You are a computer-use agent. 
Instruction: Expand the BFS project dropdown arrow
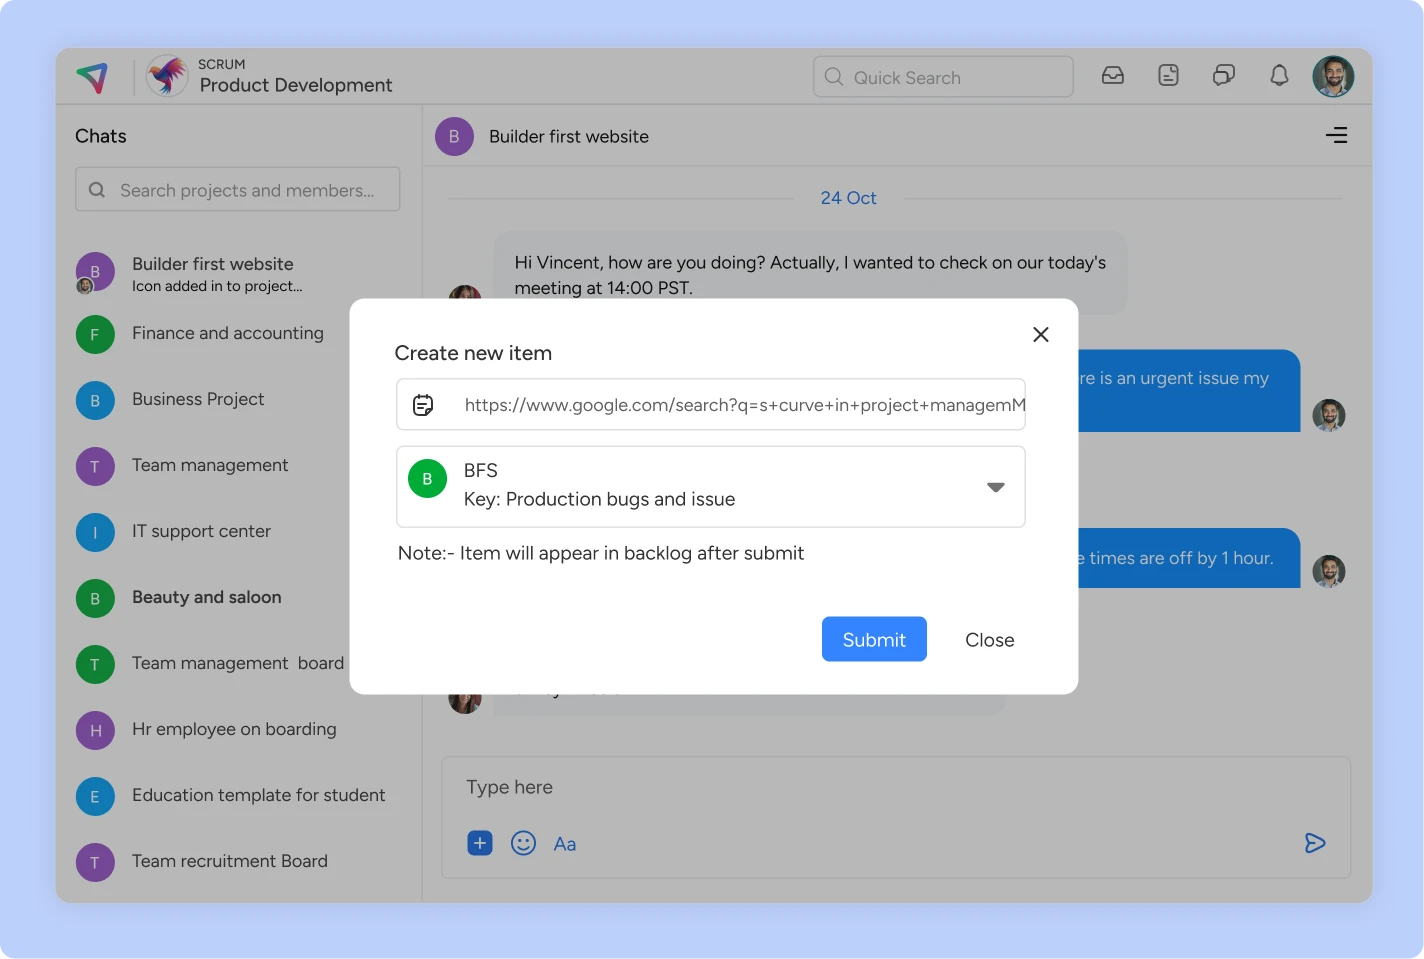tap(995, 487)
